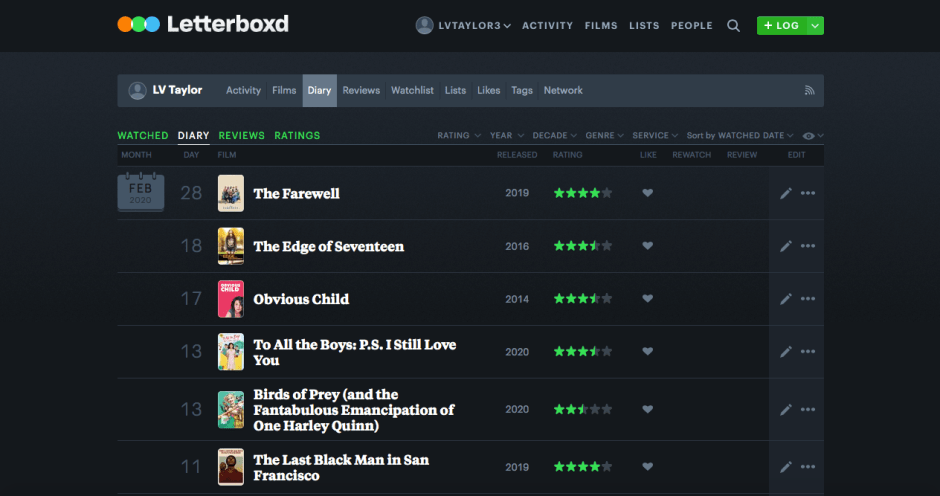940x496 pixels.
Task: Switch to the Watchlist tab
Action: [412, 90]
